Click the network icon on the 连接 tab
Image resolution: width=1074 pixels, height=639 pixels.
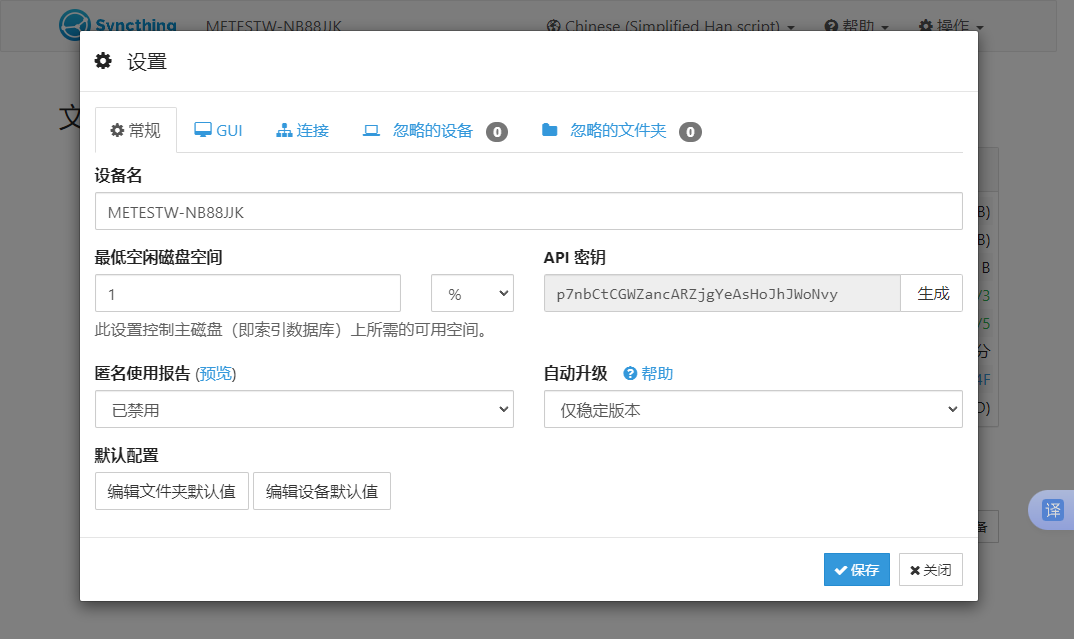click(284, 129)
